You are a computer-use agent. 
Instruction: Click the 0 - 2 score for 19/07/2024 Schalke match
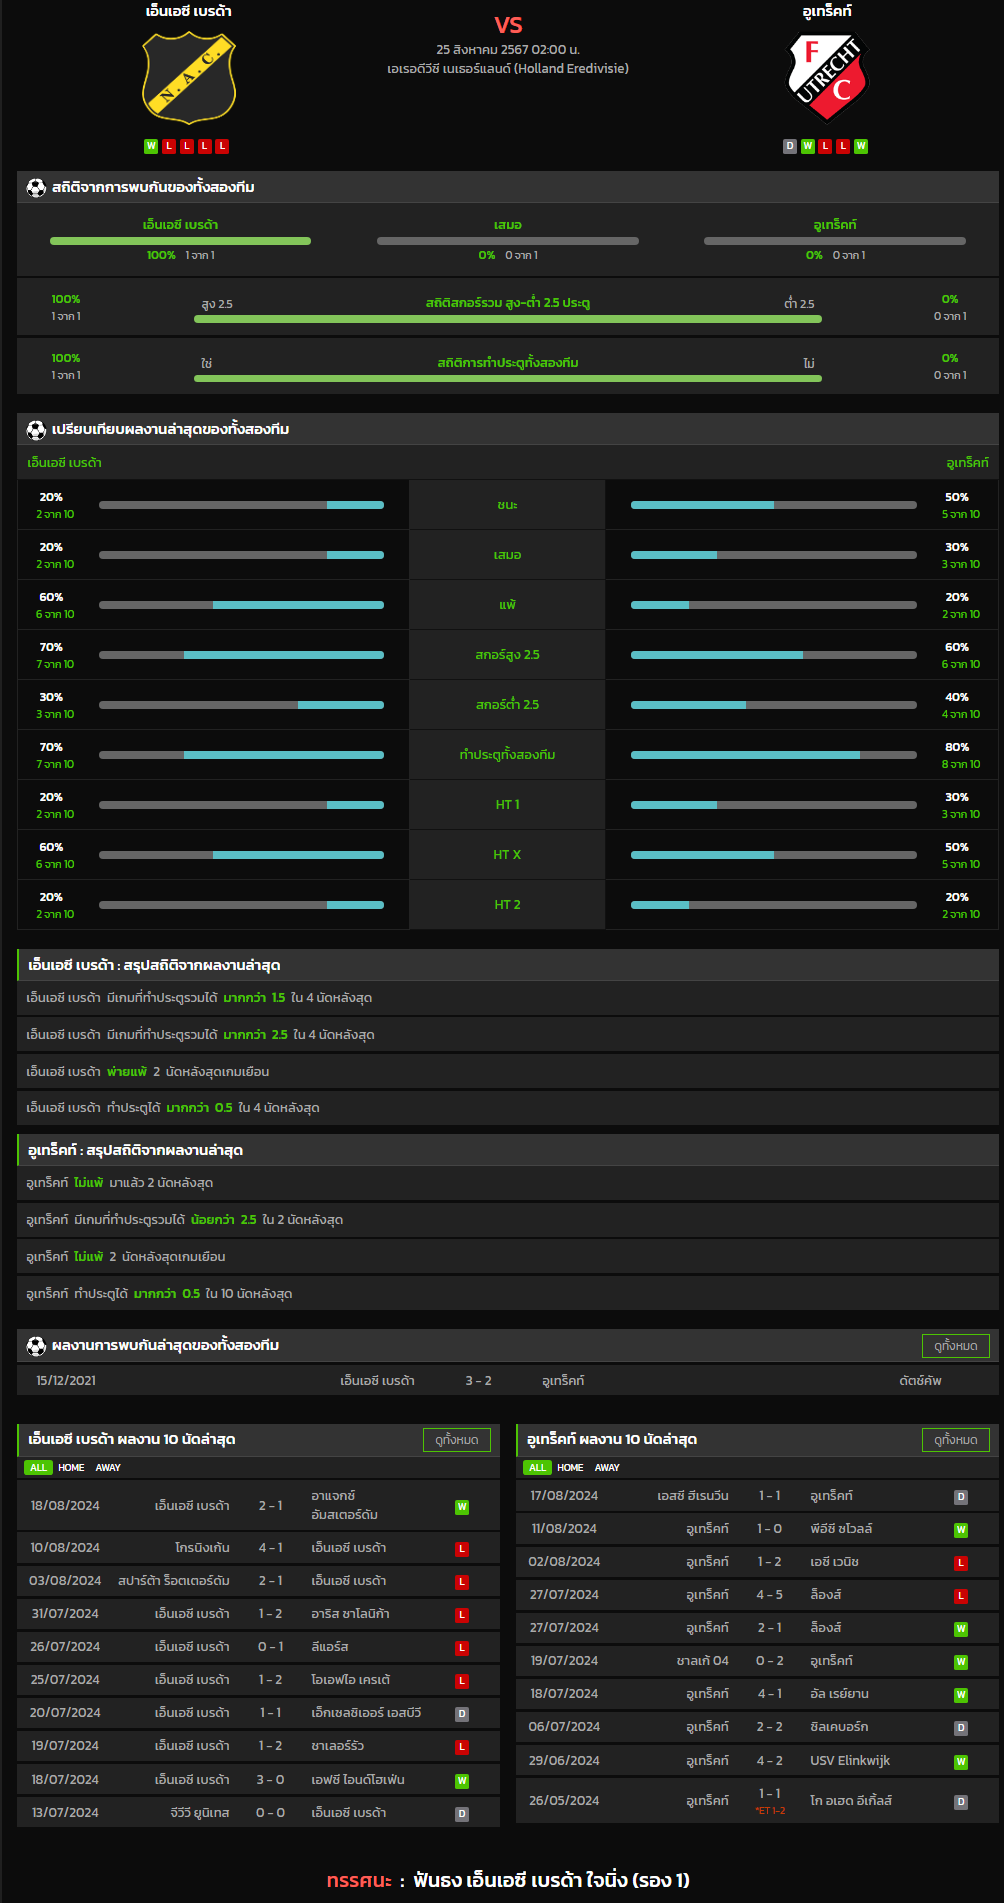pyautogui.click(x=769, y=1661)
